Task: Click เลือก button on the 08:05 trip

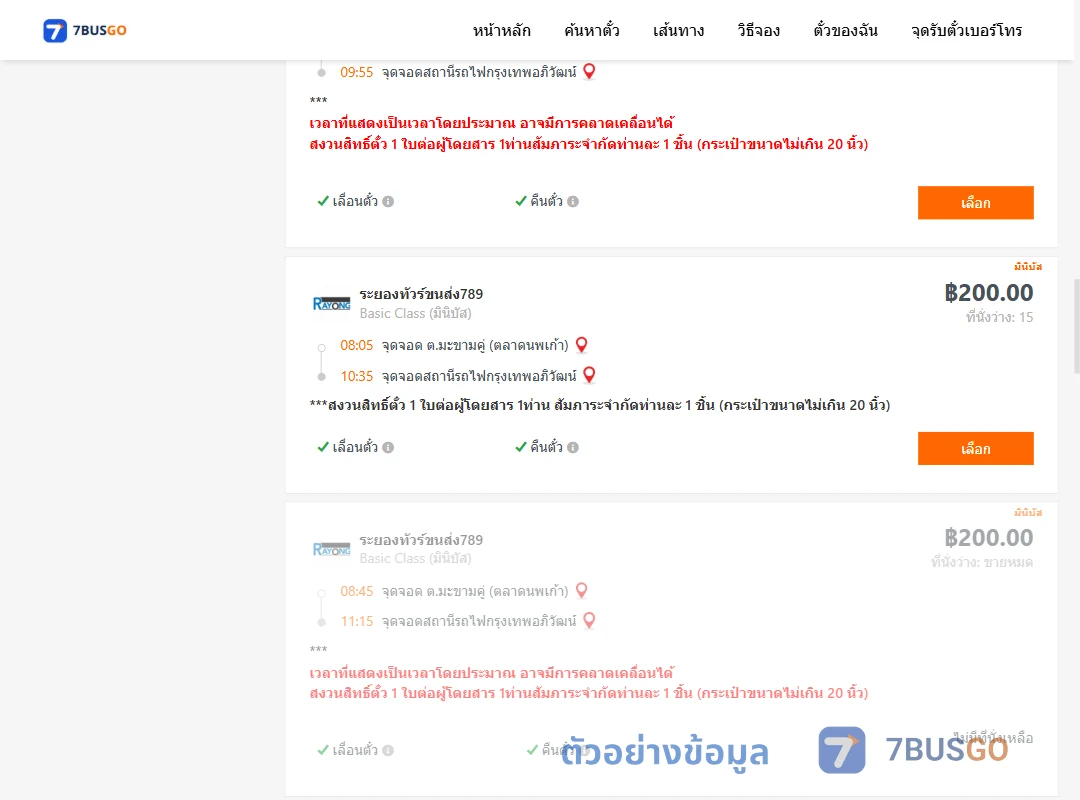Action: coord(975,449)
